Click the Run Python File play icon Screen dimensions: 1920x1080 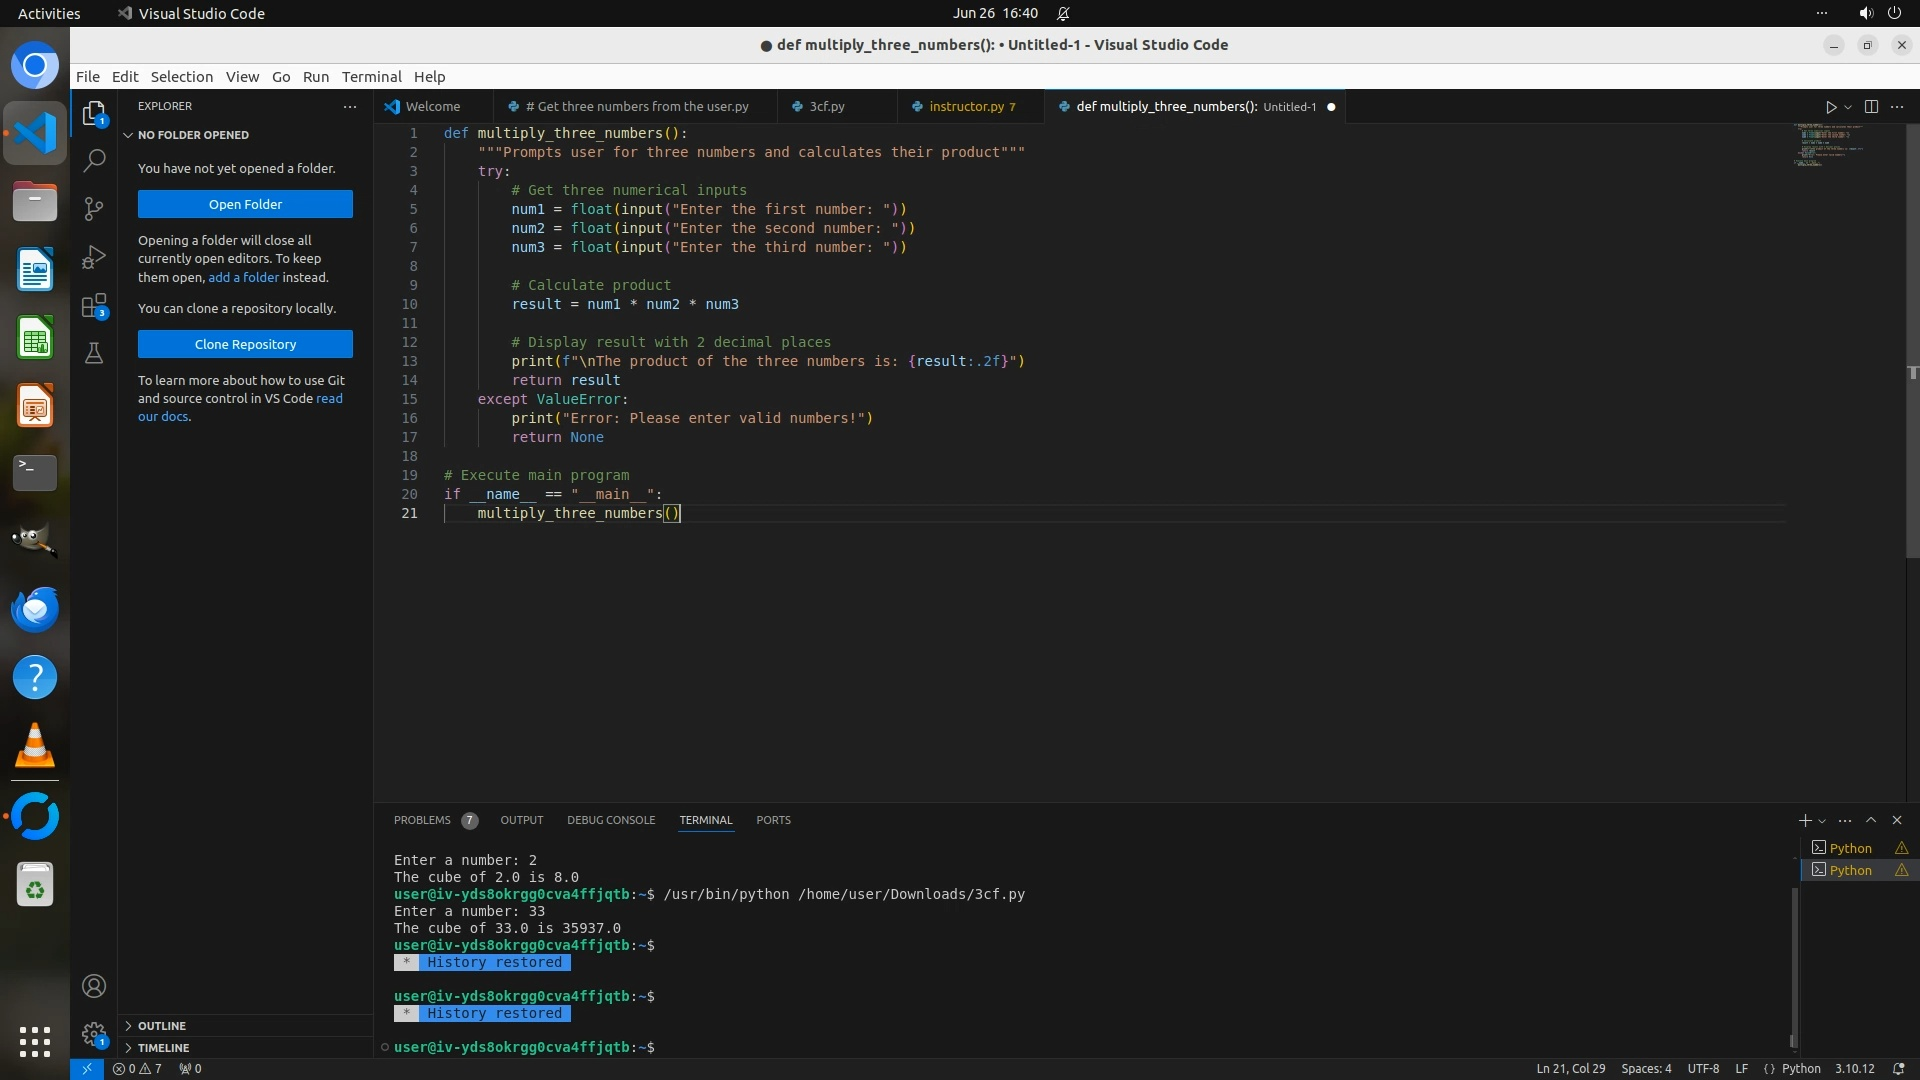tap(1830, 107)
